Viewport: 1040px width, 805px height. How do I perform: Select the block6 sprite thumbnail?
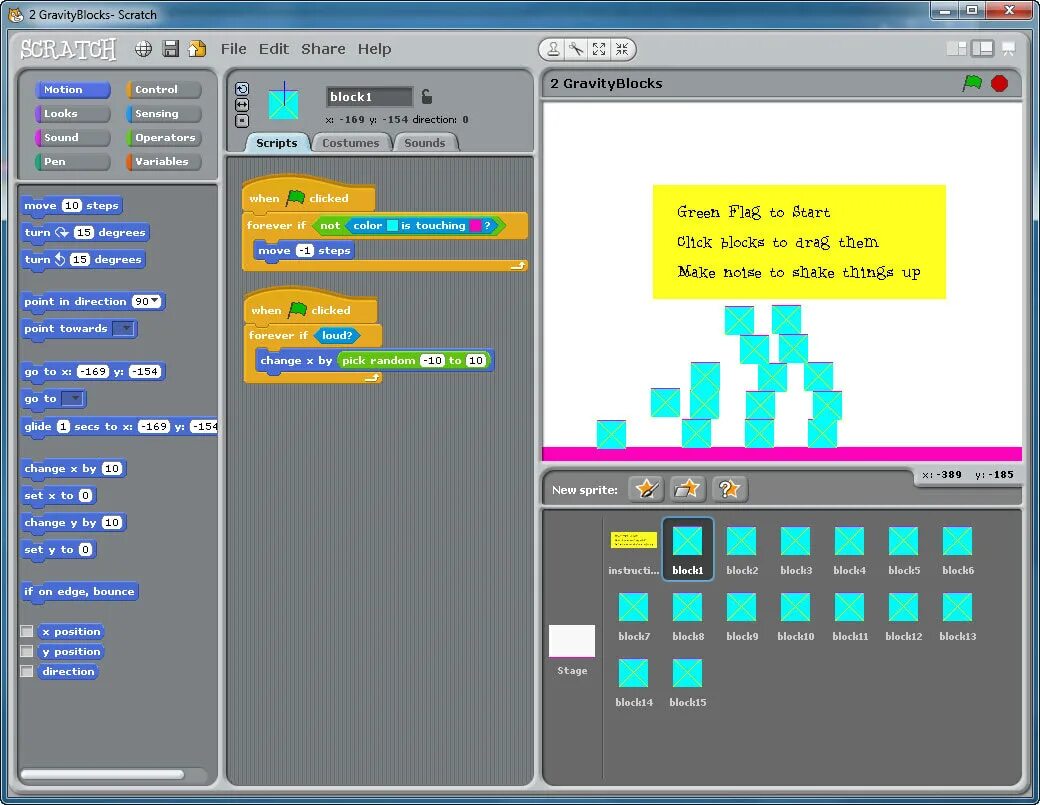point(958,550)
